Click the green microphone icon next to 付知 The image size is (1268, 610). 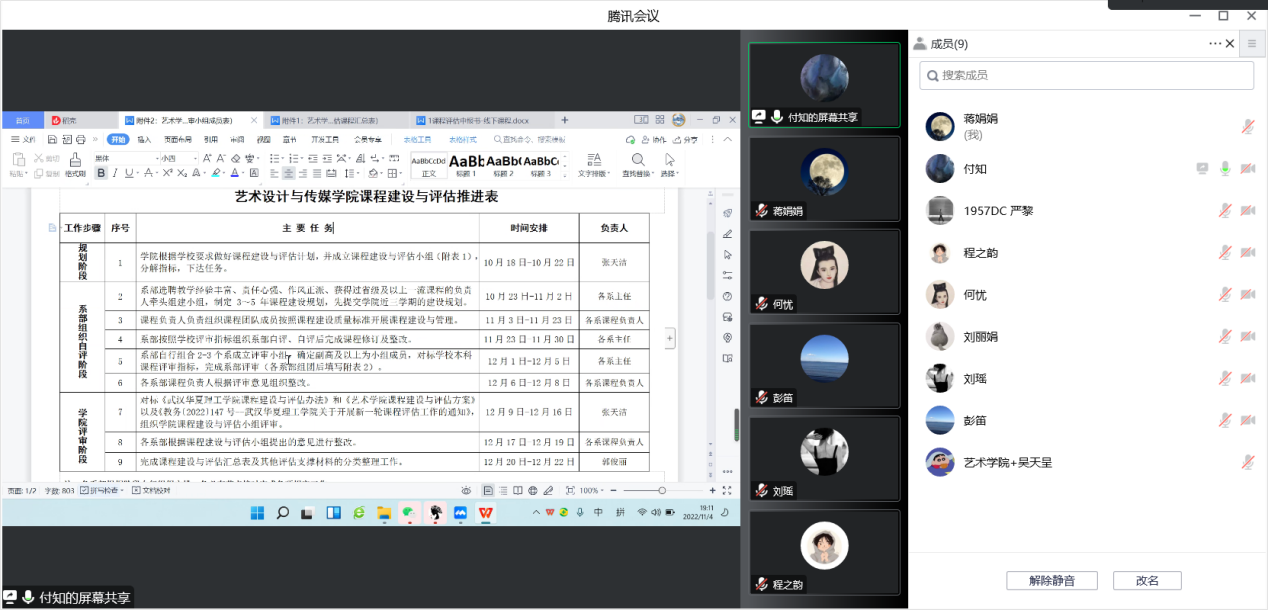[1224, 169]
